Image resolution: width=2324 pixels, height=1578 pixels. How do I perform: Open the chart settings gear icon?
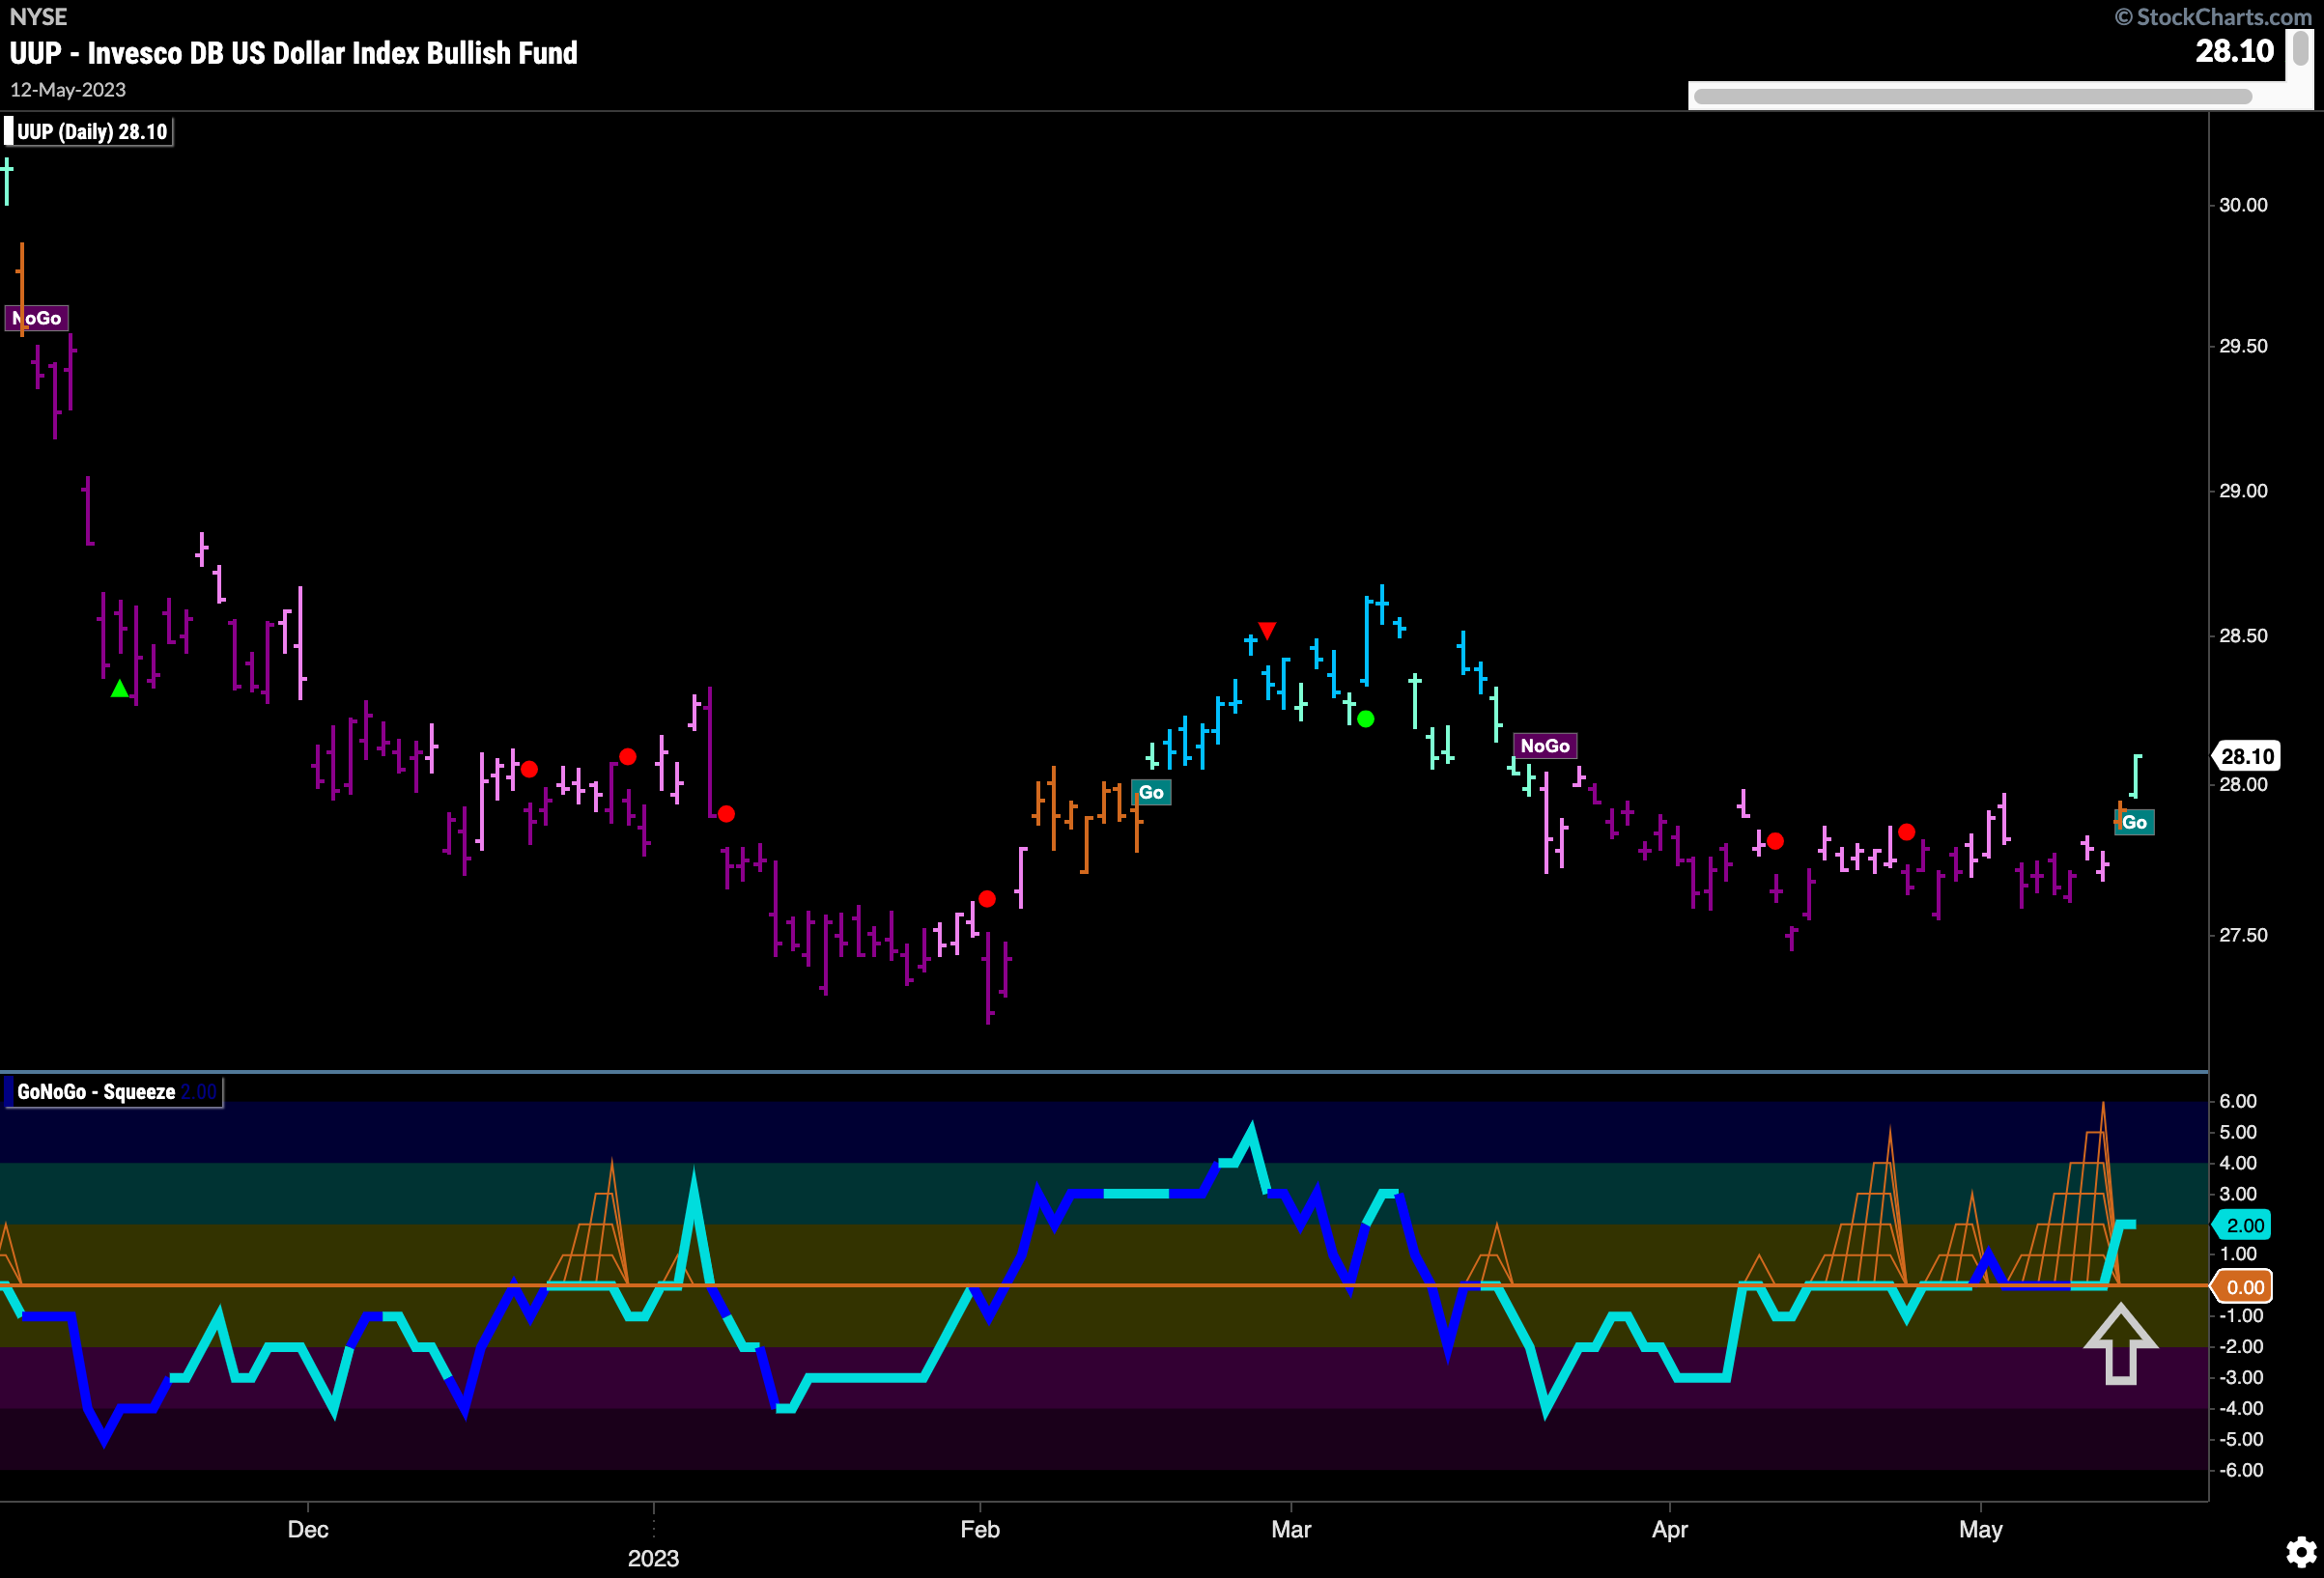click(x=2300, y=1551)
